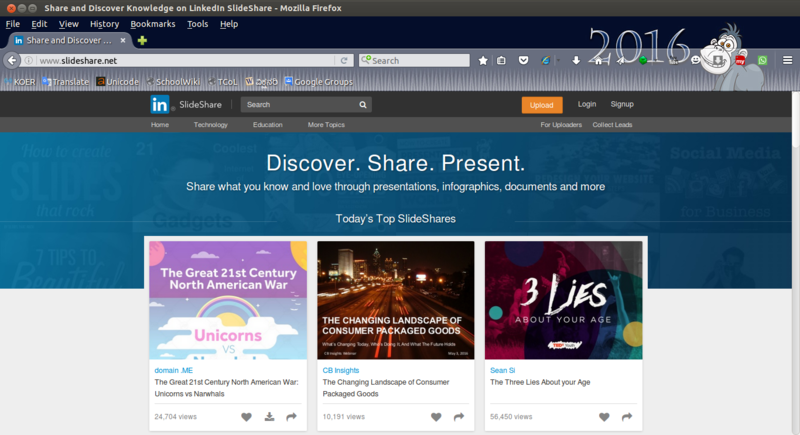Open the Technology topic
The width and height of the screenshot is (800, 435).
pyautogui.click(x=210, y=124)
